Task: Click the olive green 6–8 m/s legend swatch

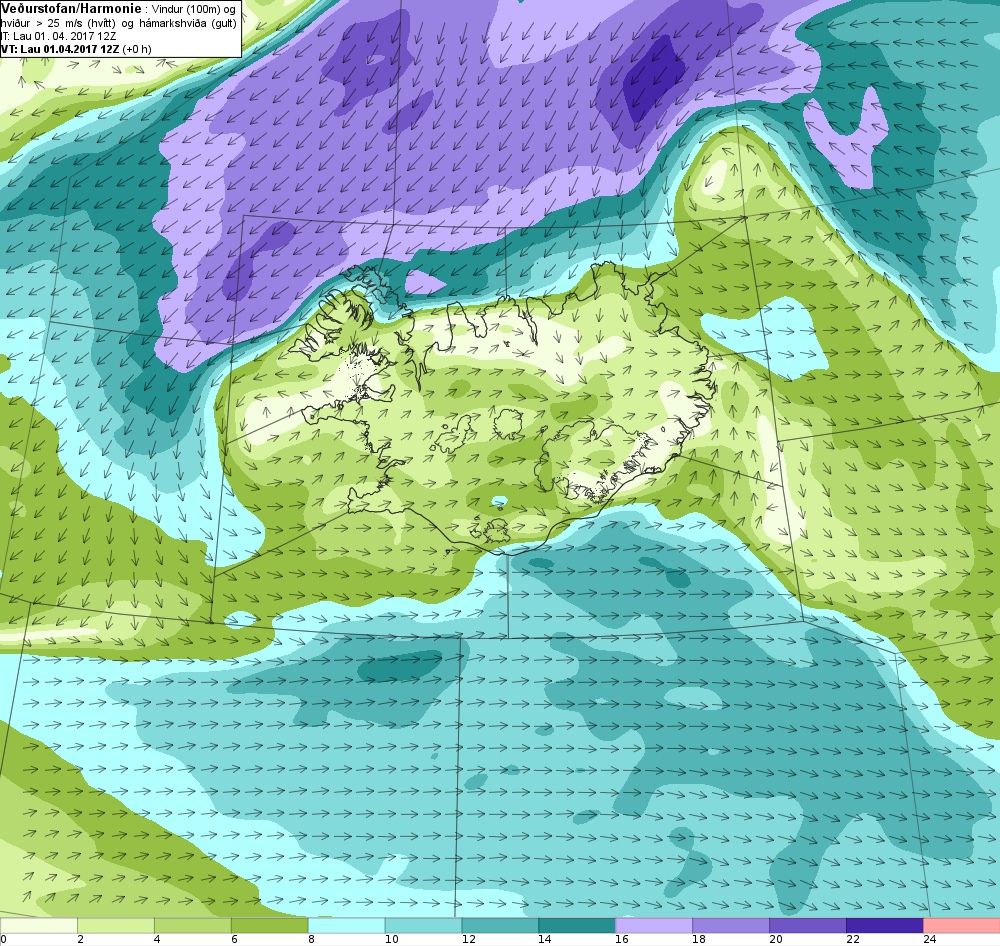Action: point(270,925)
